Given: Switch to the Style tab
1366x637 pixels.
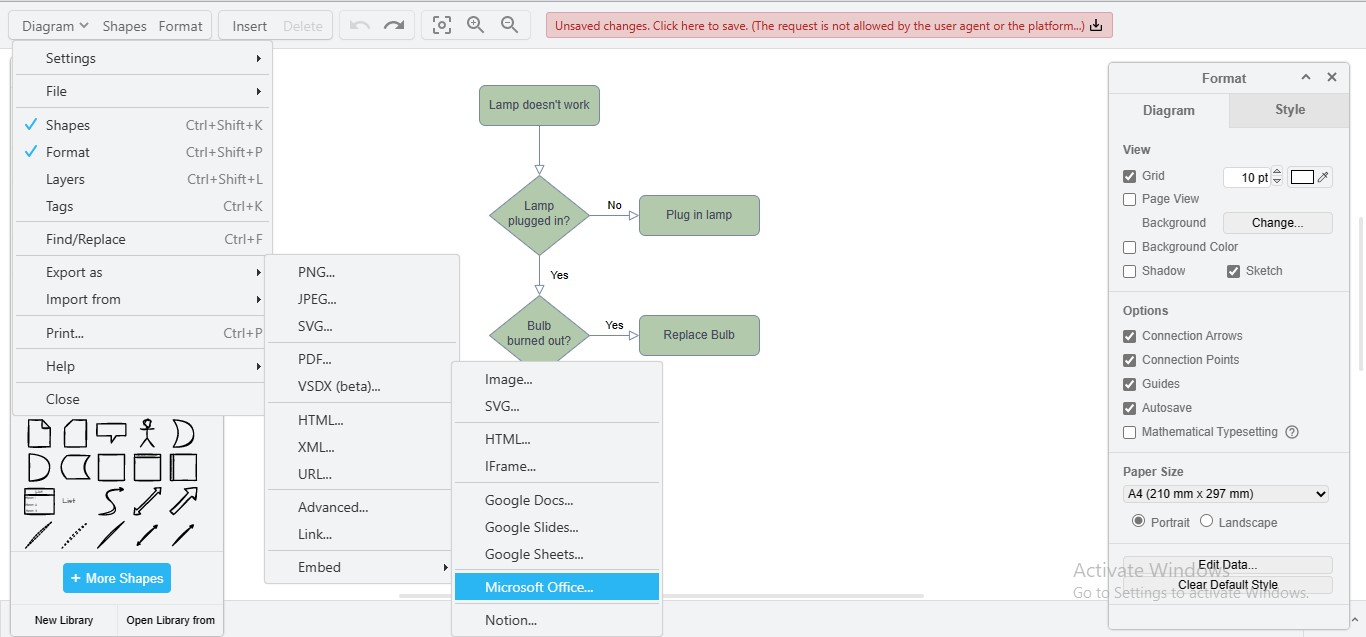Looking at the screenshot, I should (1289, 110).
